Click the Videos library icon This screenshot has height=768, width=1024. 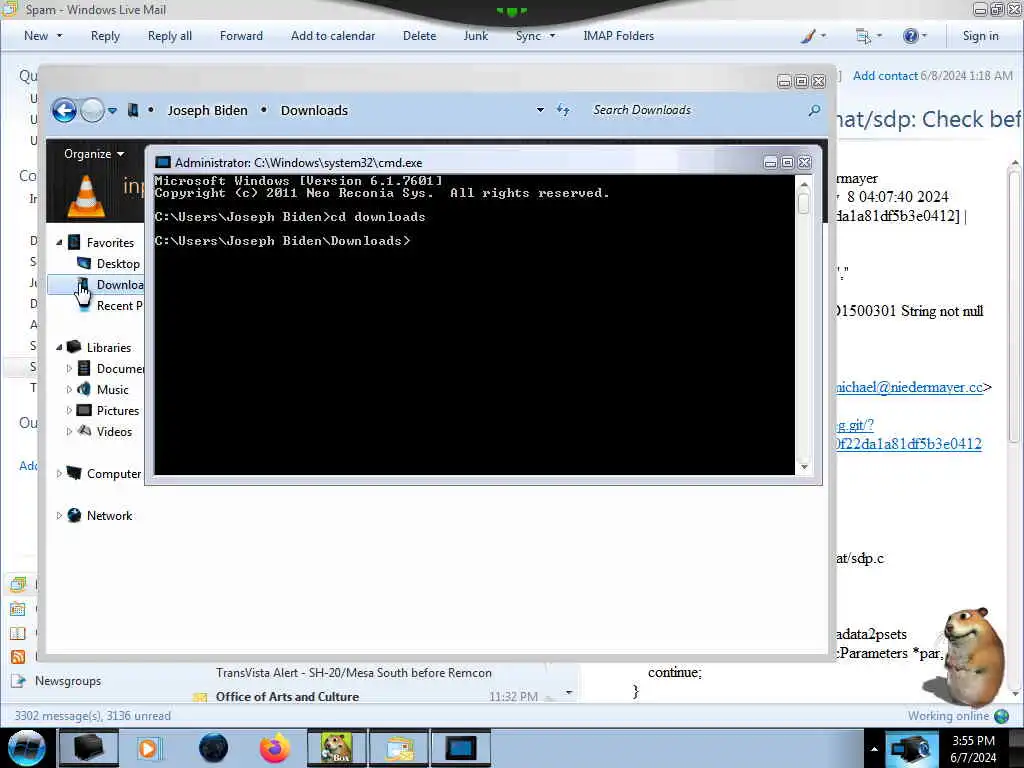pyautogui.click(x=84, y=431)
